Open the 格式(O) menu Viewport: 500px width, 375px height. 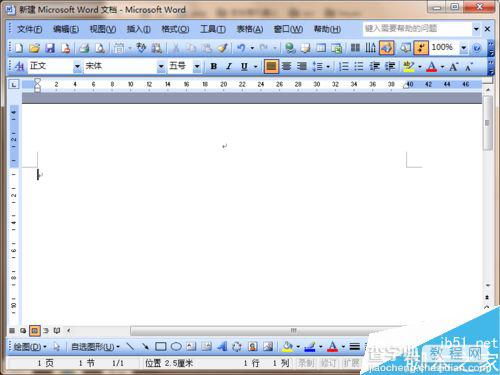175,29
